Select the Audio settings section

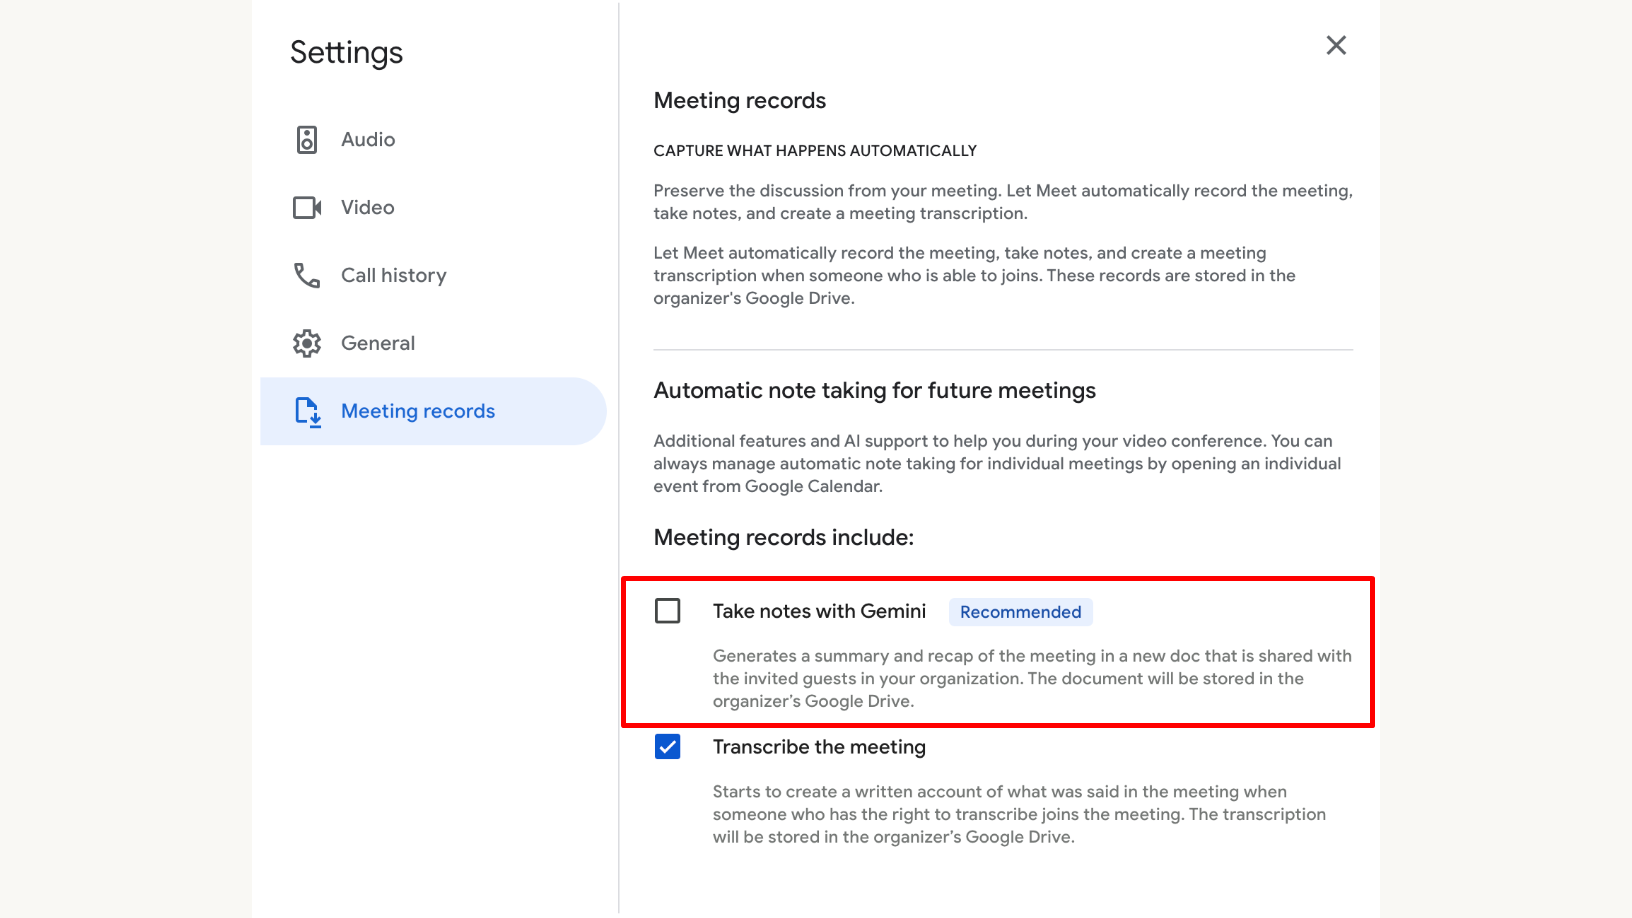pyautogui.click(x=366, y=139)
